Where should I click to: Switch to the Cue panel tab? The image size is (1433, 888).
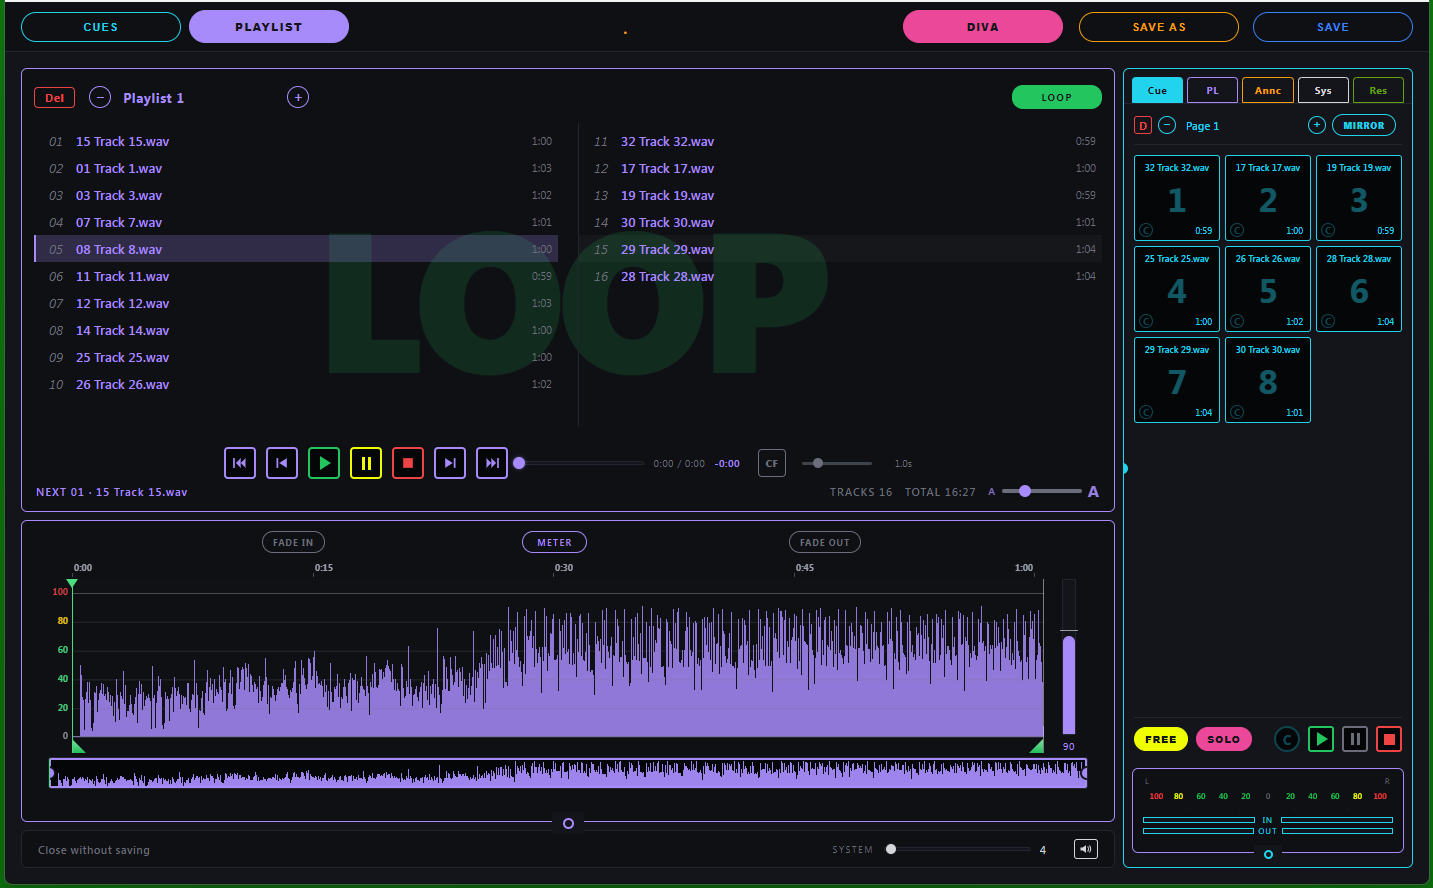(1157, 90)
